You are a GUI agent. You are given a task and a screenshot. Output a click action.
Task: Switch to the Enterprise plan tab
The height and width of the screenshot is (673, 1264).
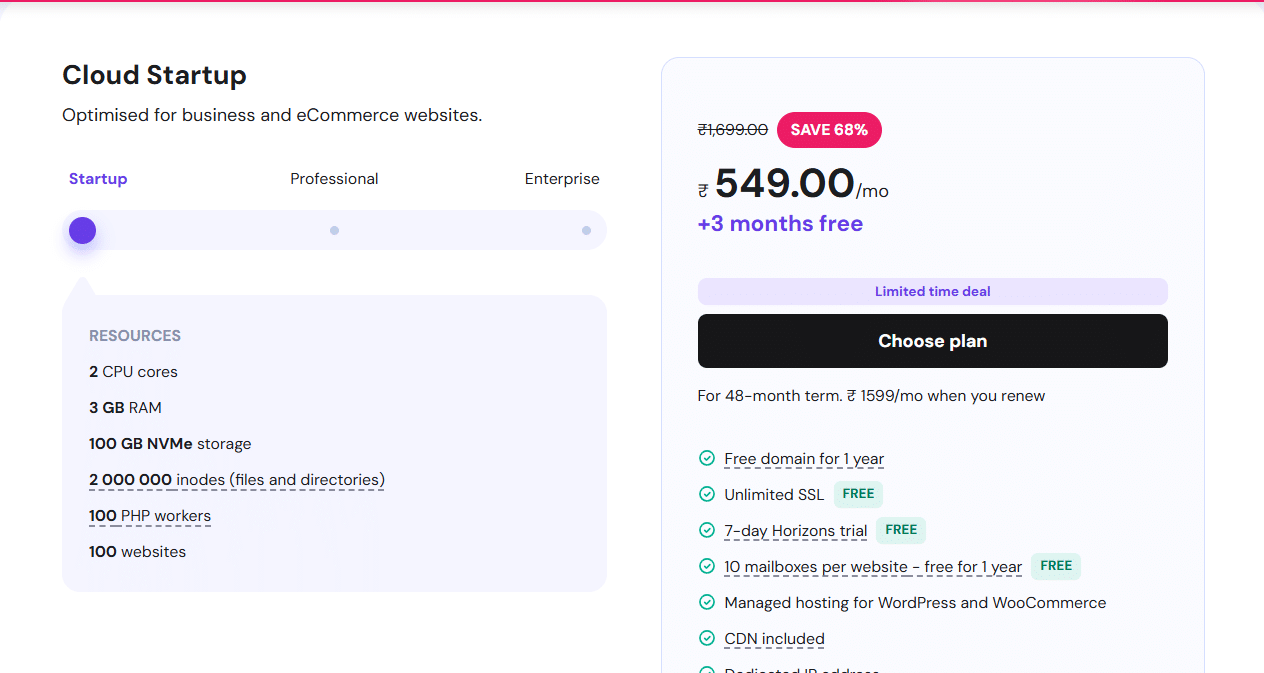point(562,178)
